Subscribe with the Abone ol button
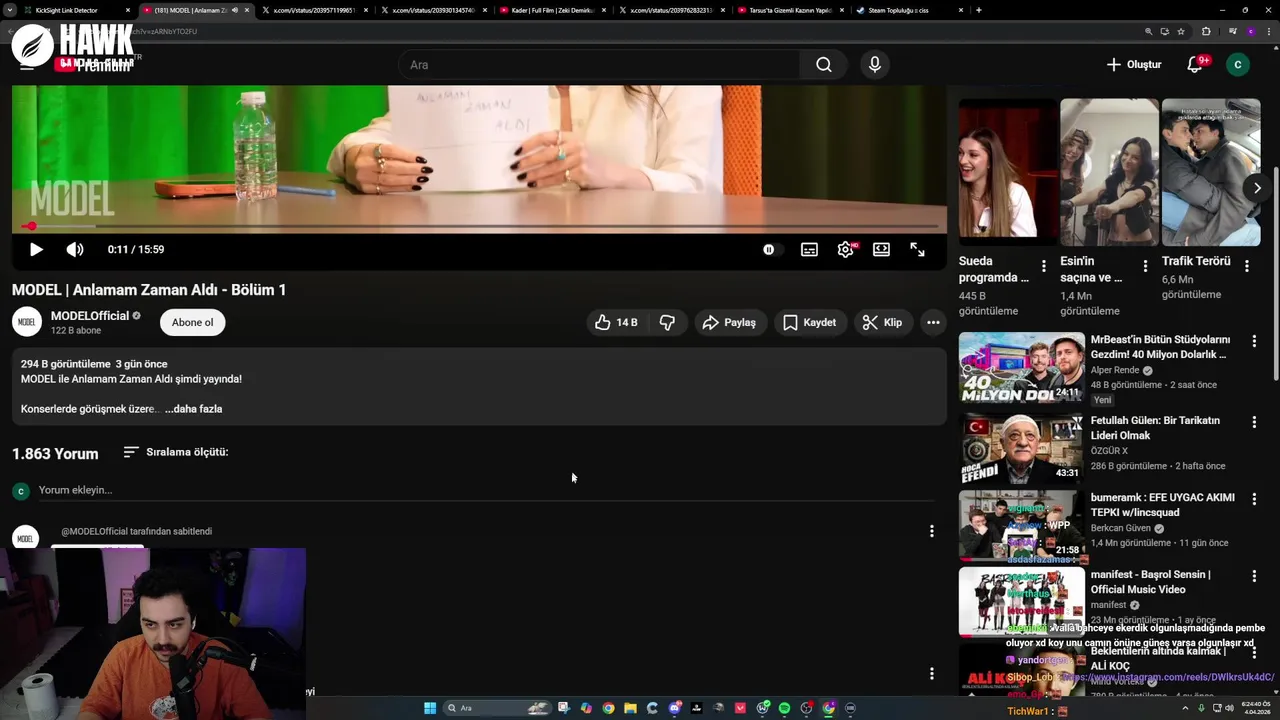Screen dimensions: 1280x720 pos(192,322)
